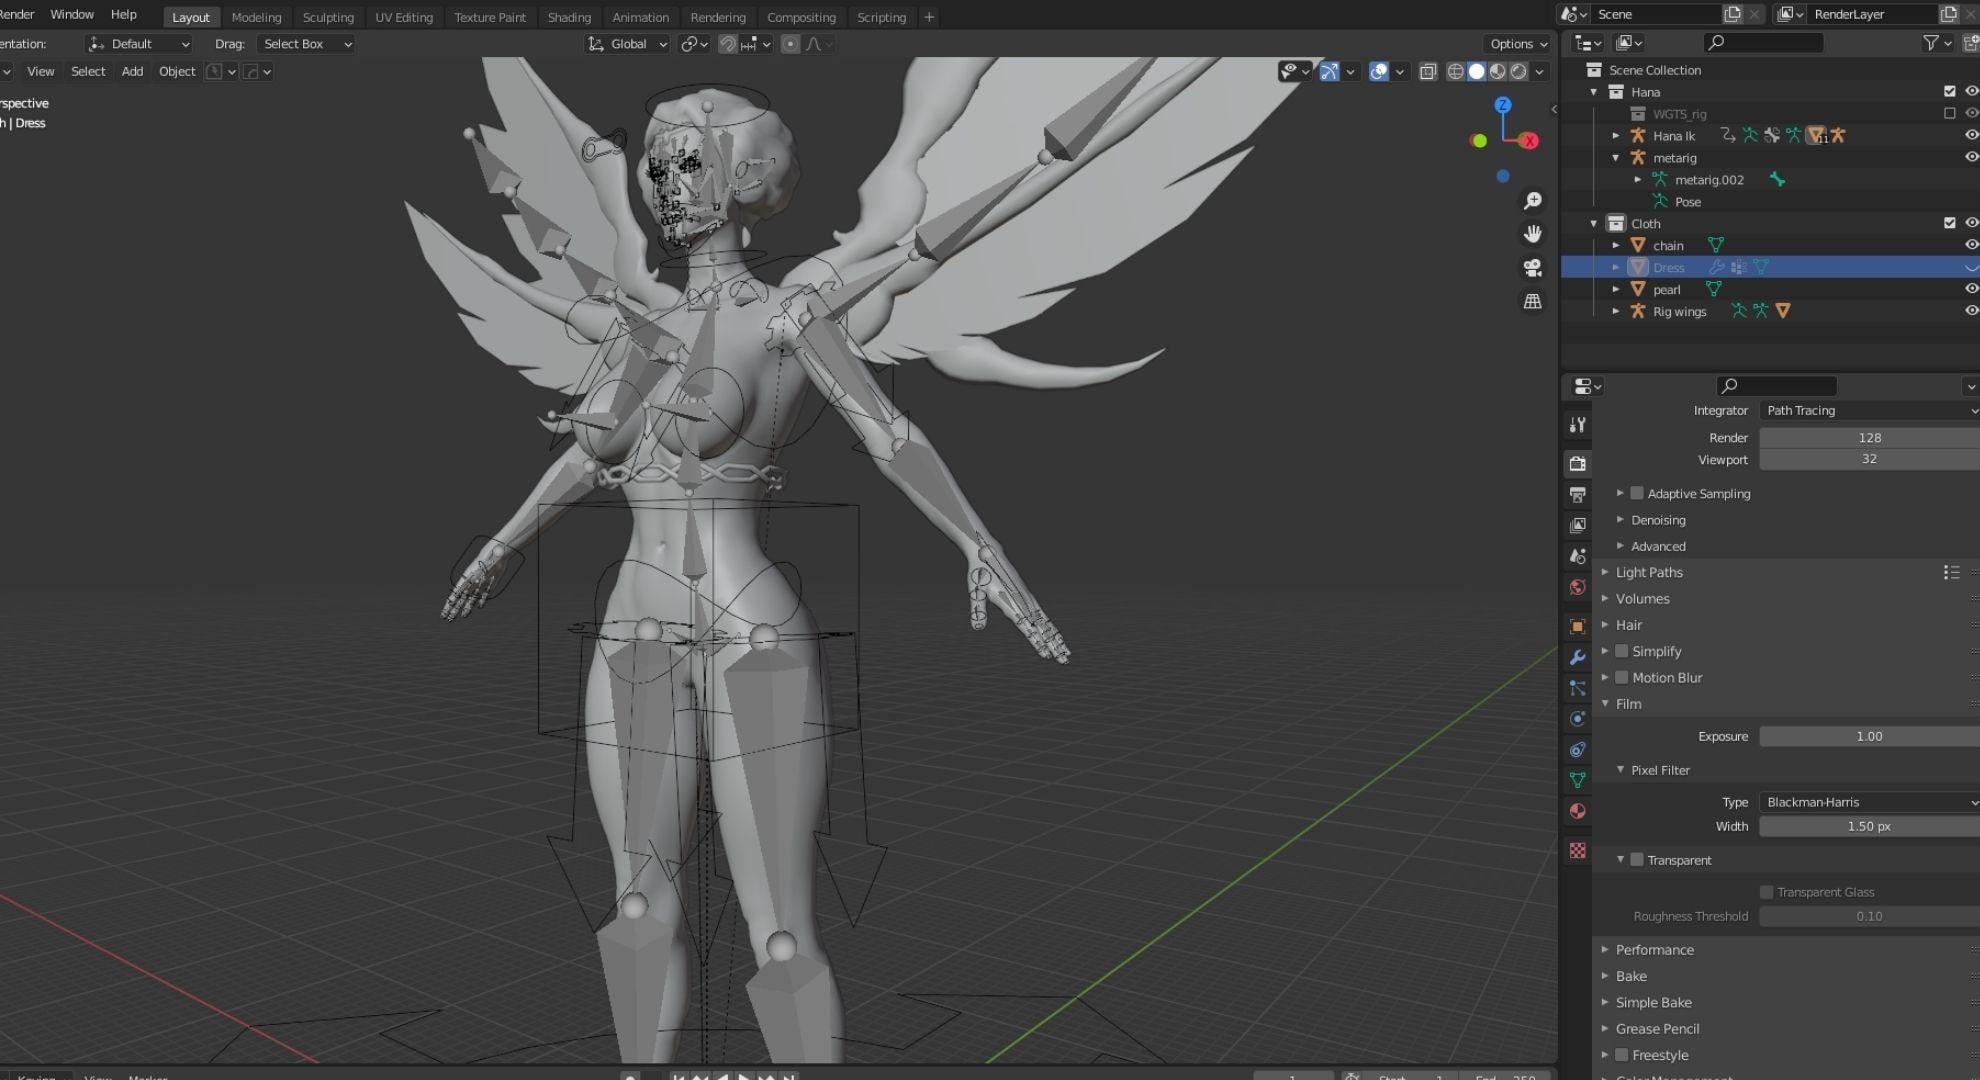Switch perspective/orthographic grid icon
This screenshot has height=1080, width=1980.
[x=1532, y=301]
